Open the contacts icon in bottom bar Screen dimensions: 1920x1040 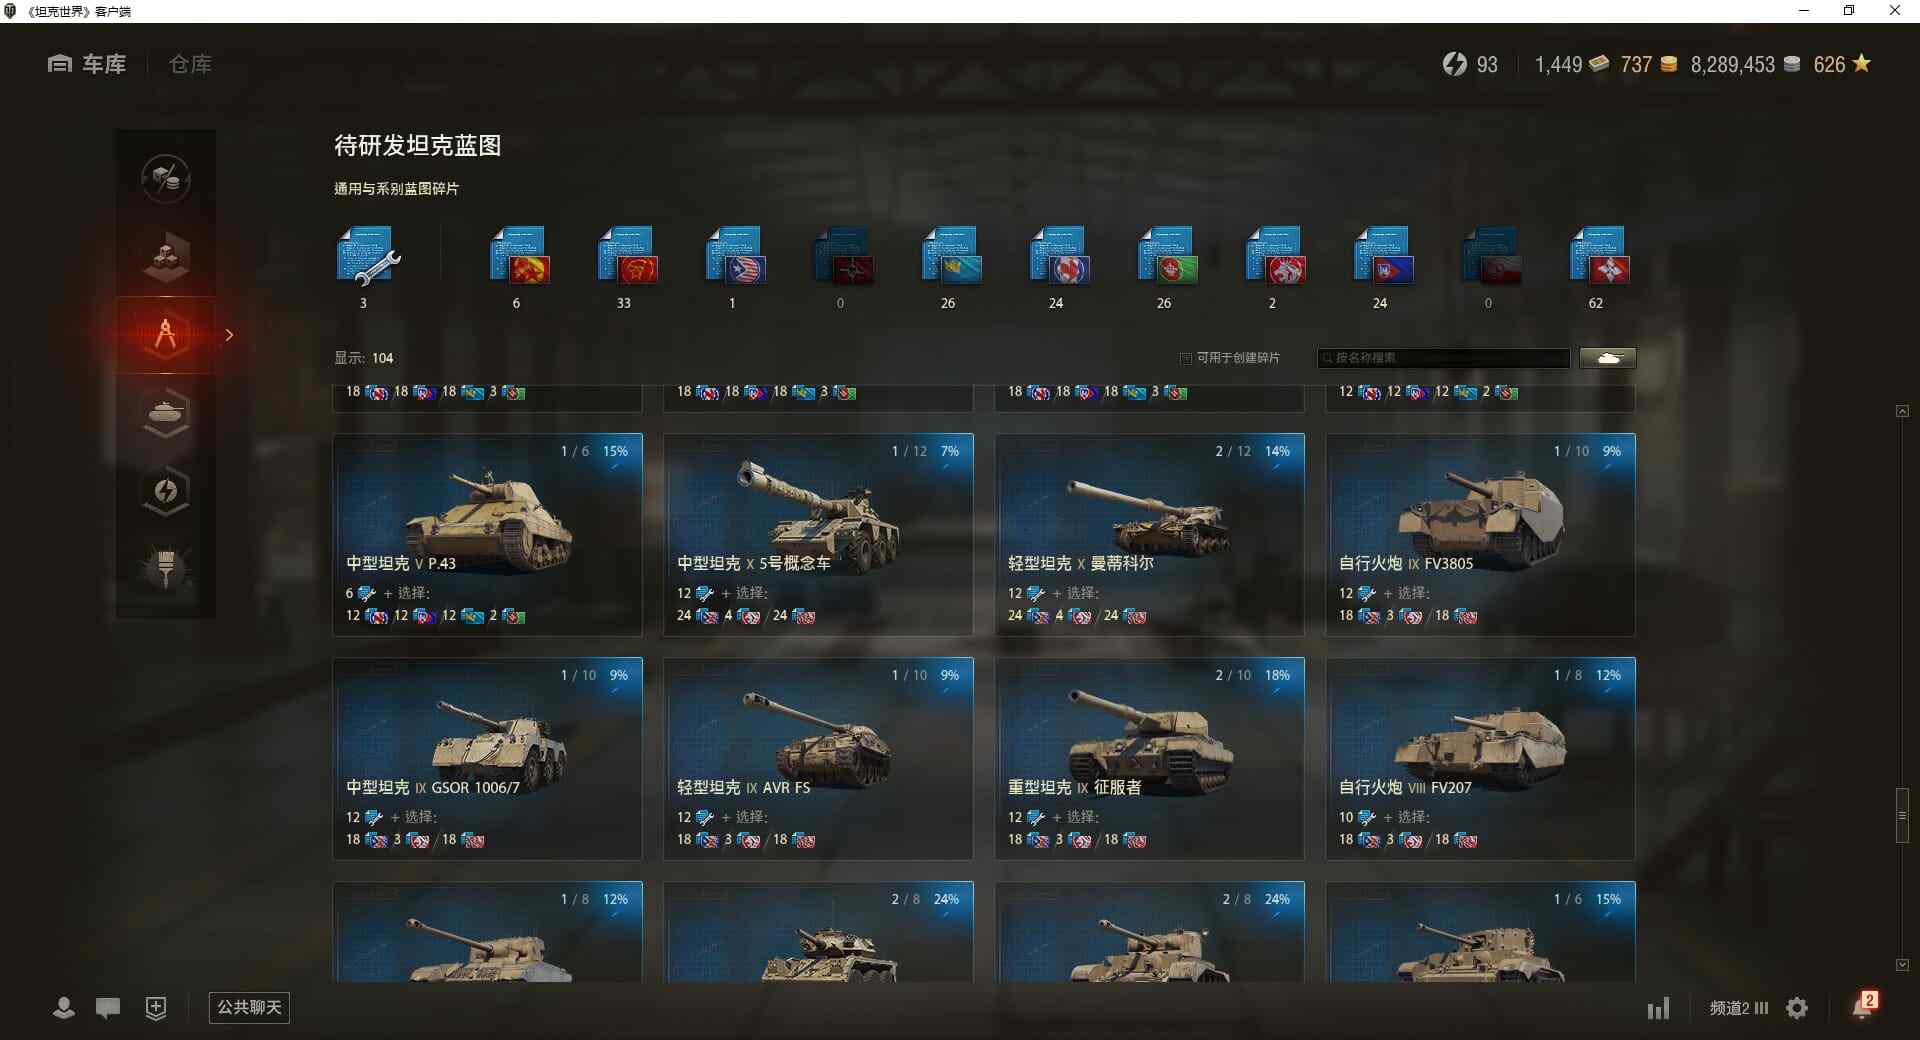point(63,1008)
